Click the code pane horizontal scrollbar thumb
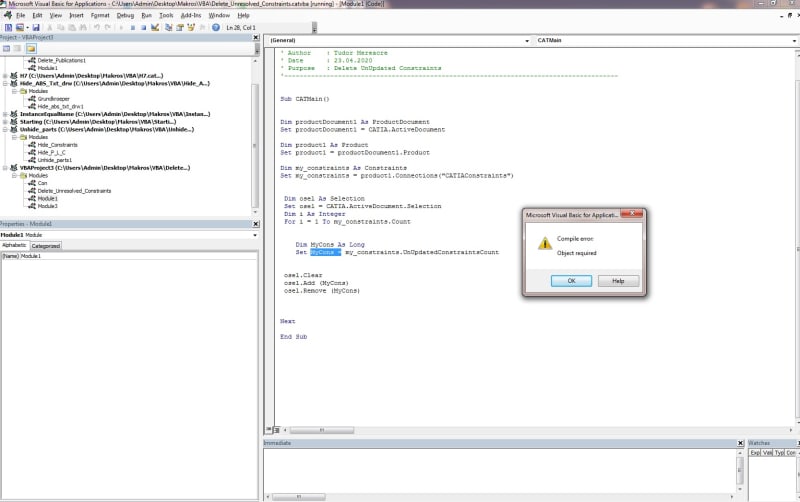The height and width of the screenshot is (502, 800). (321, 430)
